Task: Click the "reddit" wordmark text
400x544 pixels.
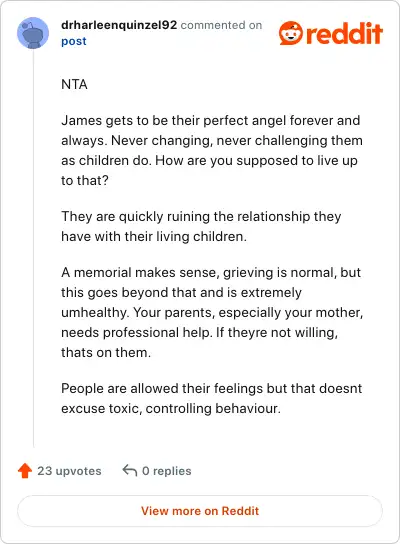Action: 344,34
